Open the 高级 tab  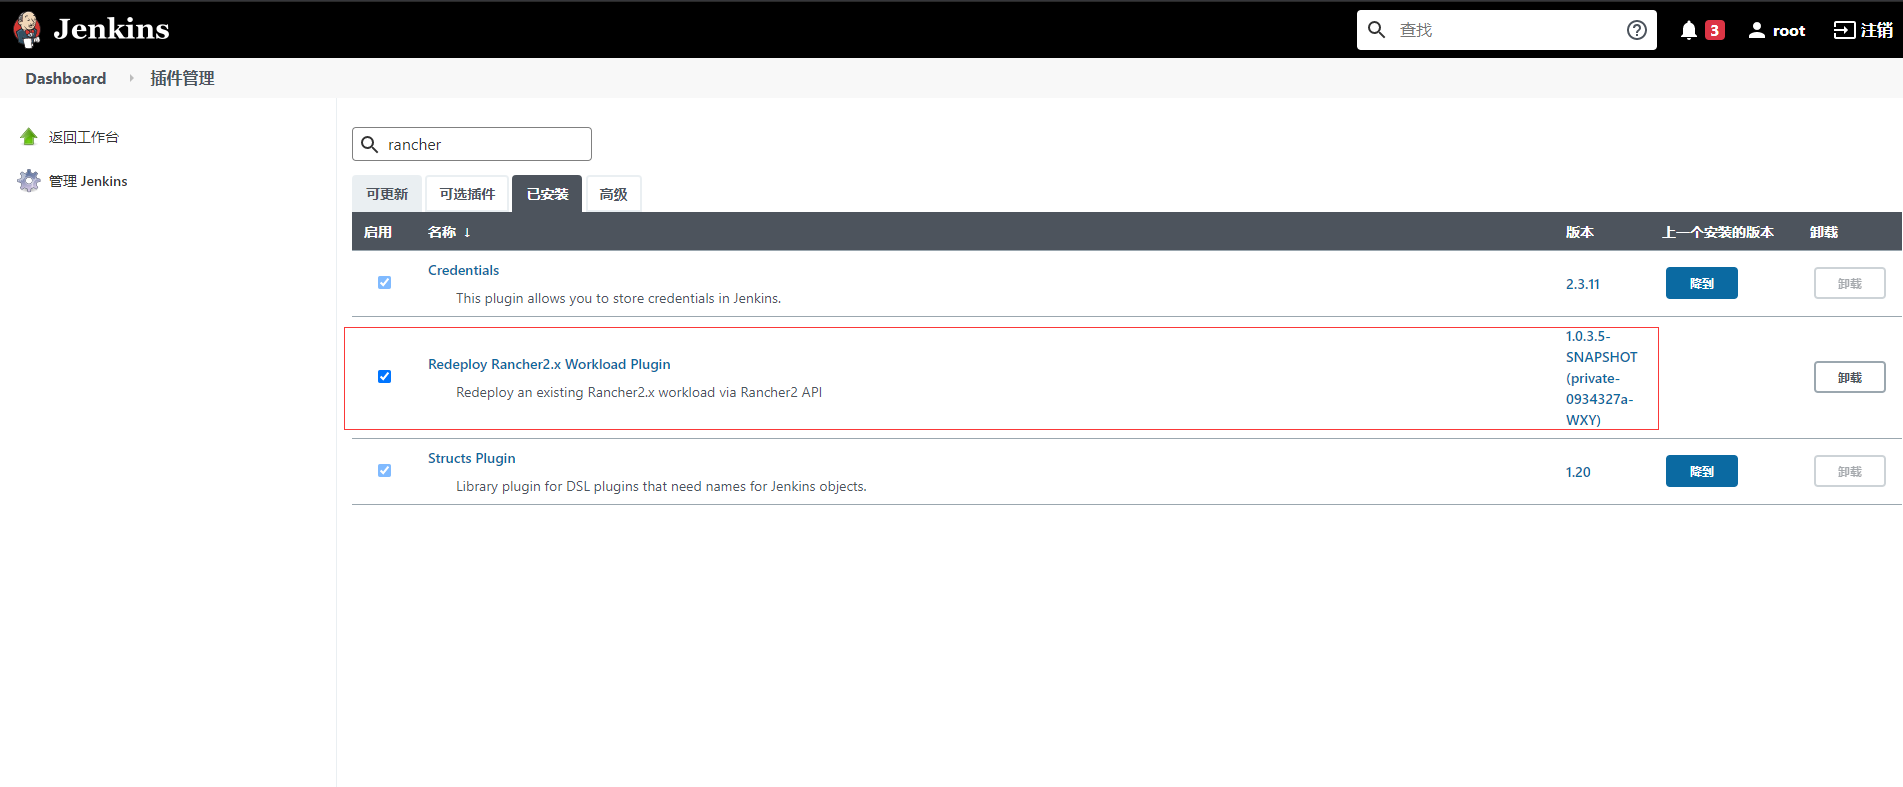(x=613, y=194)
